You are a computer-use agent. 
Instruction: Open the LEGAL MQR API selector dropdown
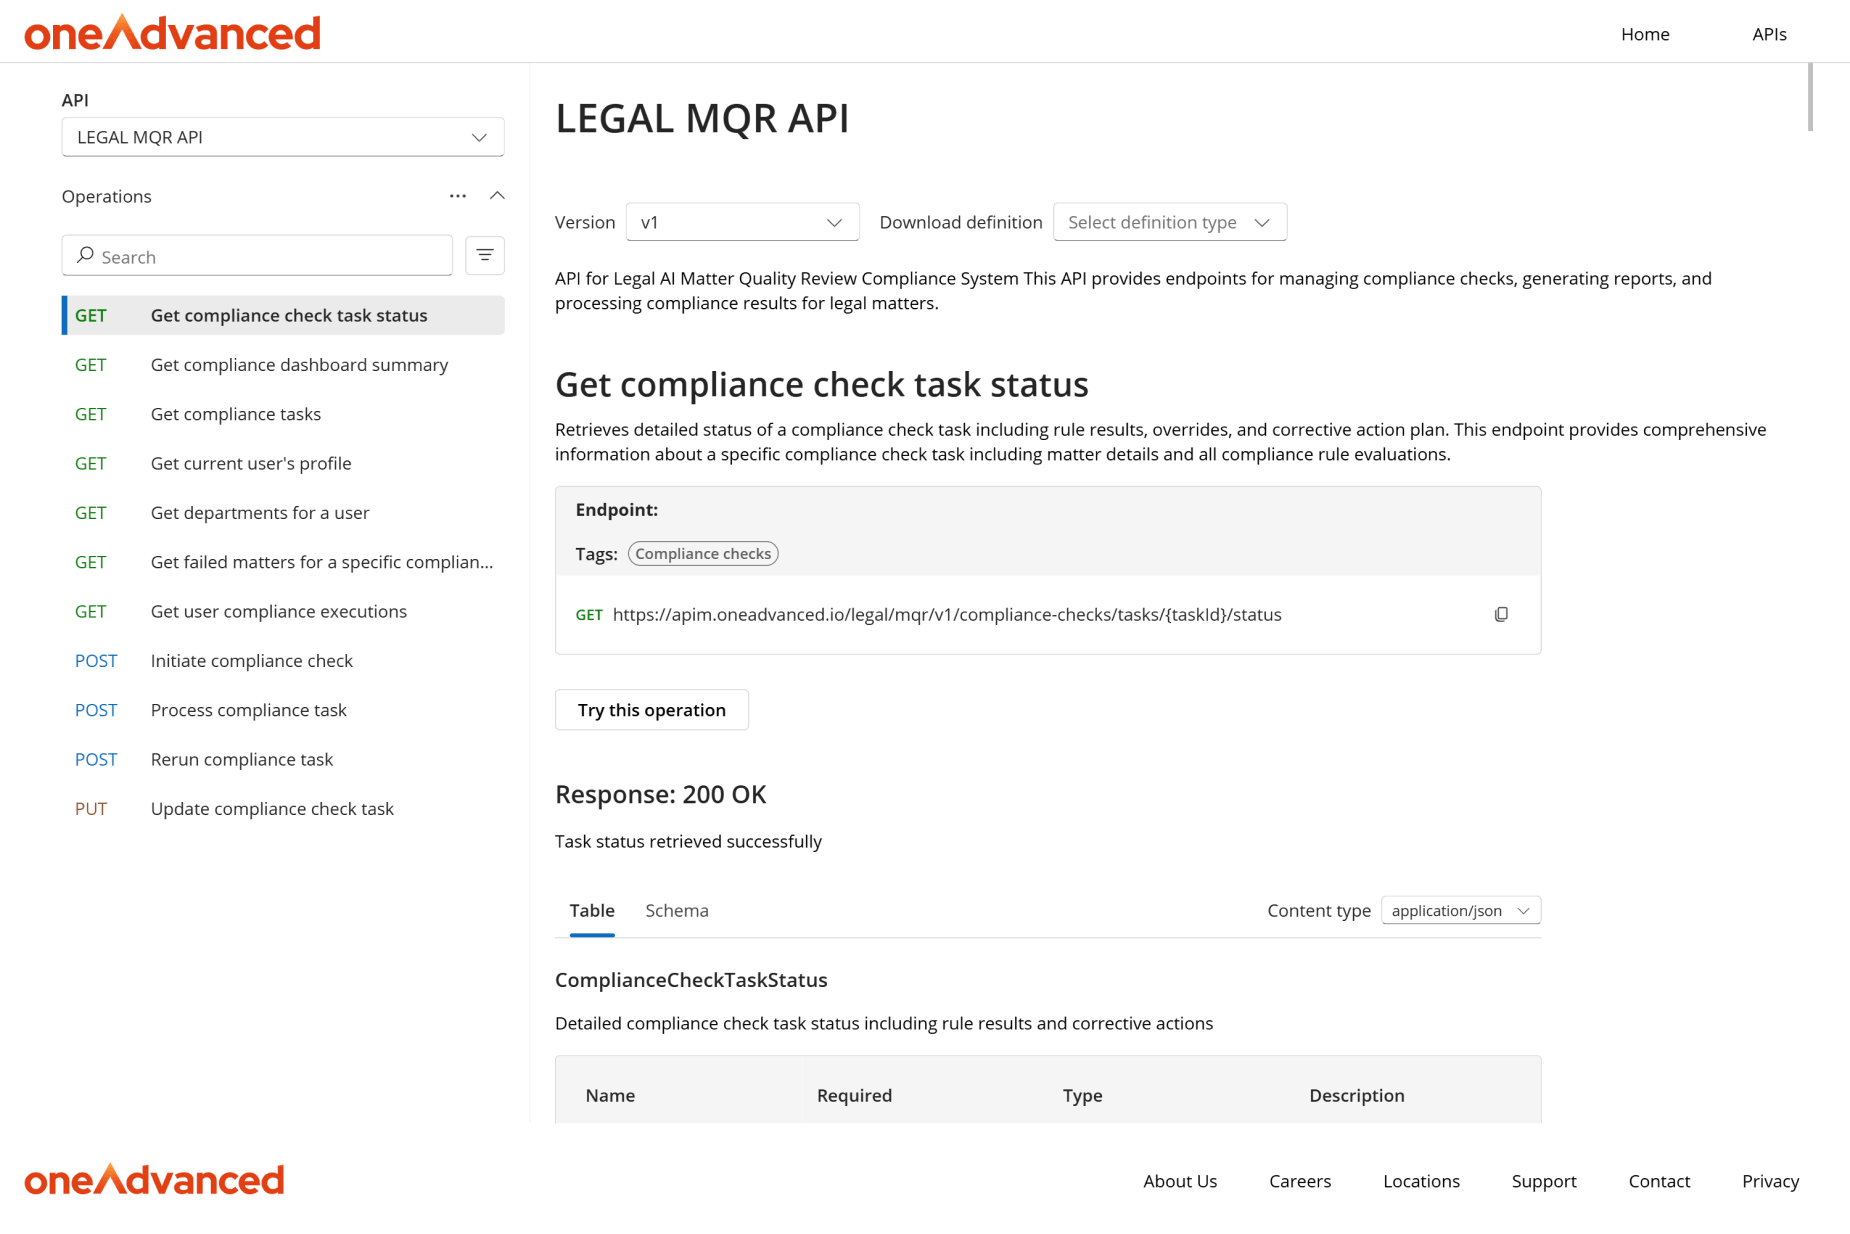282,137
